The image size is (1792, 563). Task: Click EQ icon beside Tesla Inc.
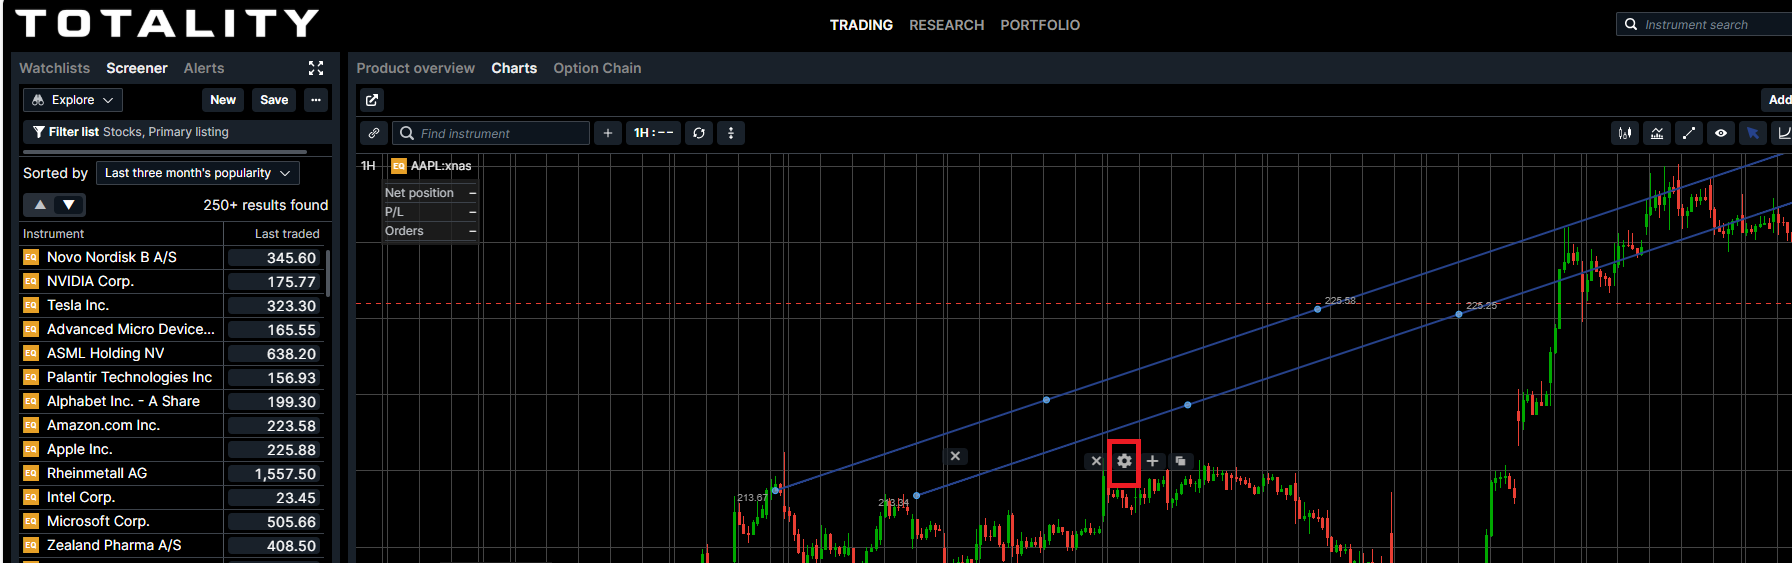pos(31,305)
